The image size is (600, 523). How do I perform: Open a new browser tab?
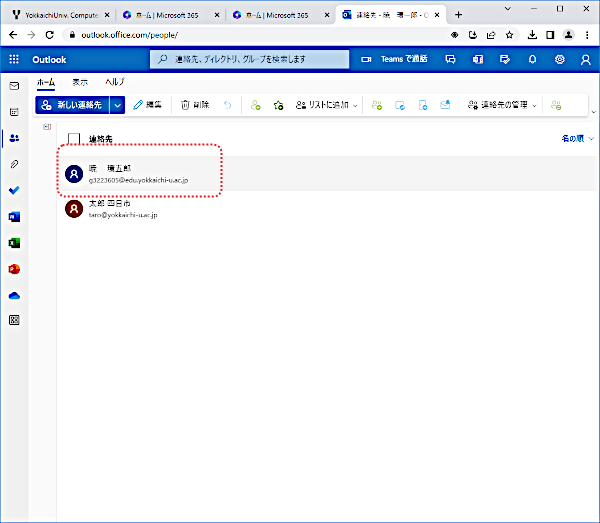pos(458,15)
